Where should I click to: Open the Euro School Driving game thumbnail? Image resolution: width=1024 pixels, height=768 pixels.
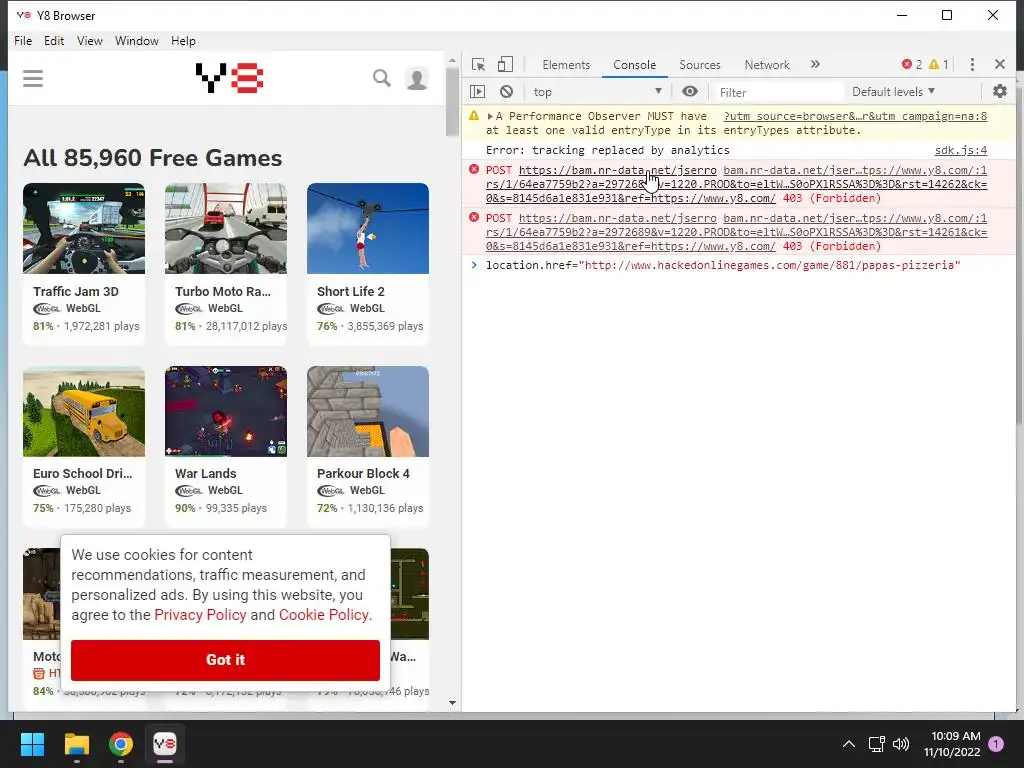[x=84, y=411]
